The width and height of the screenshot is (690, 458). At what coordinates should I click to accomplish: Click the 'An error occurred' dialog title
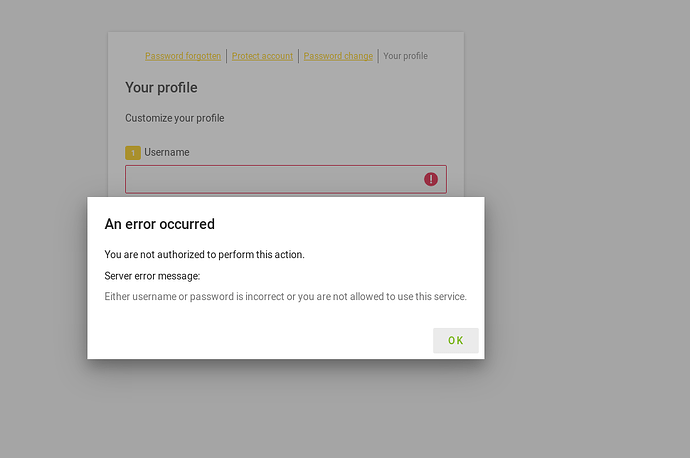tap(160, 224)
